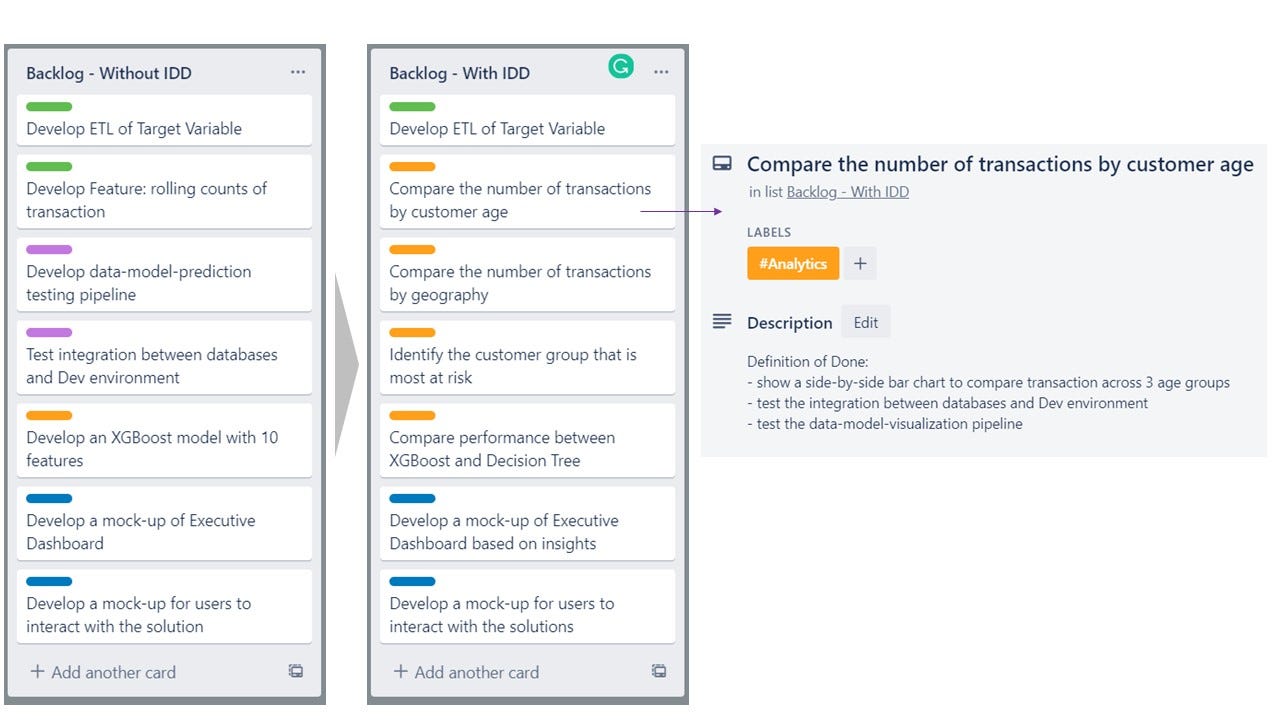
Task: Open Develop an XGBoost model card
Action: tap(165, 440)
